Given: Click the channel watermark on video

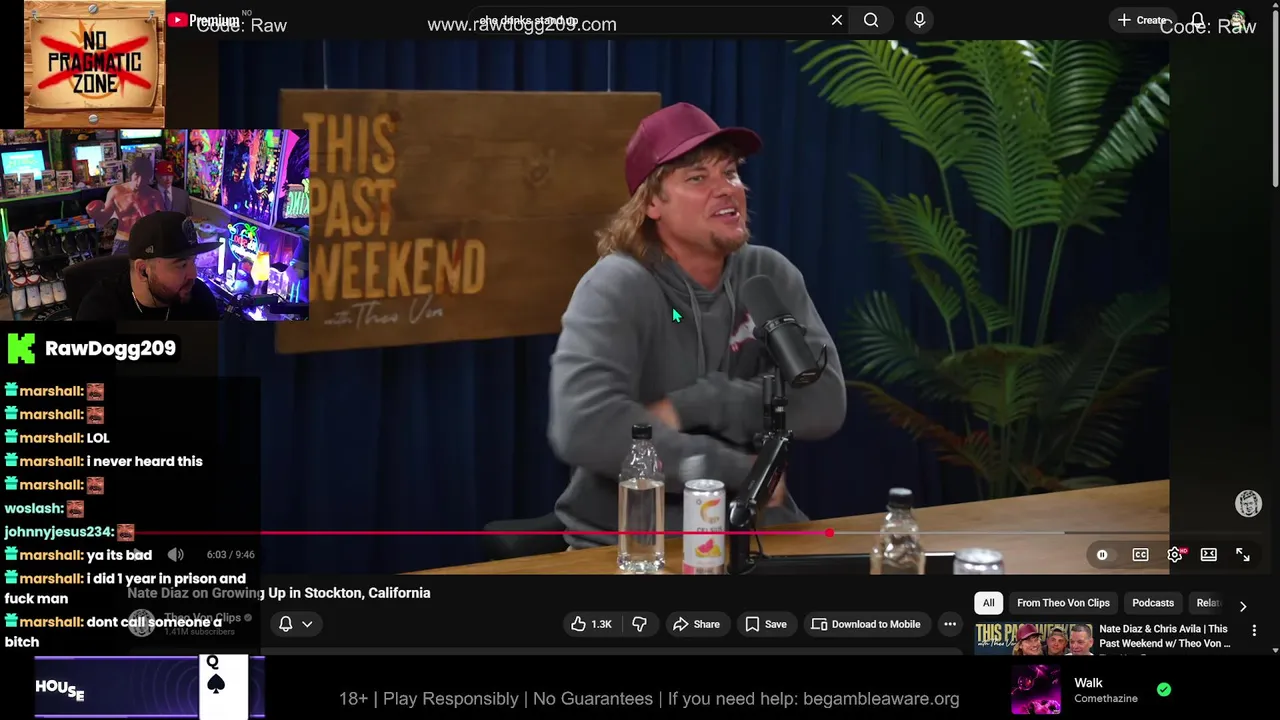Looking at the screenshot, I should 1248,503.
